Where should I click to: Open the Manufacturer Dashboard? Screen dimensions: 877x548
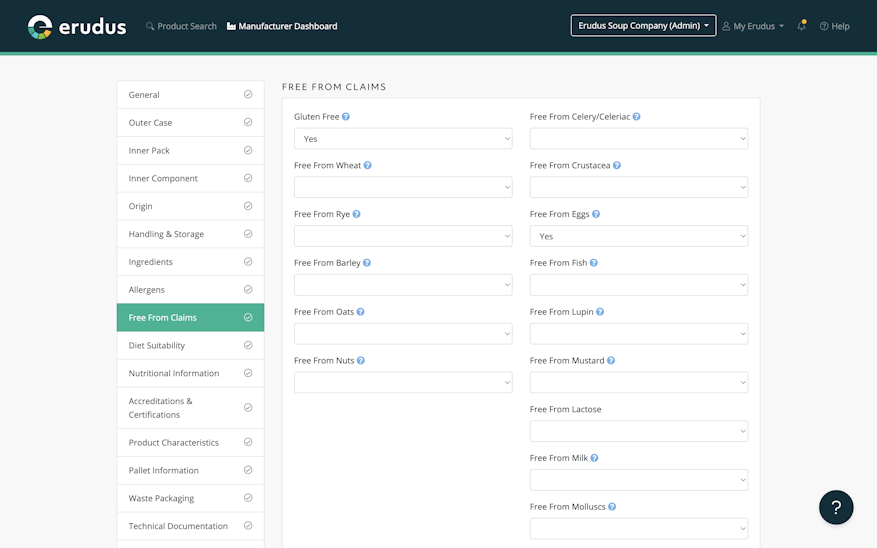click(x=282, y=26)
